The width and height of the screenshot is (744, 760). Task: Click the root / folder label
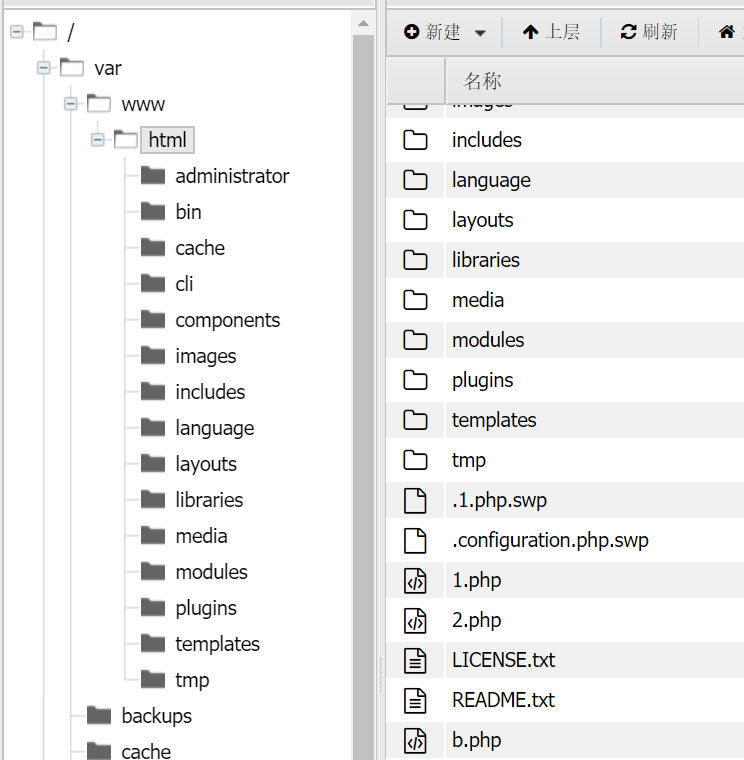(71, 32)
